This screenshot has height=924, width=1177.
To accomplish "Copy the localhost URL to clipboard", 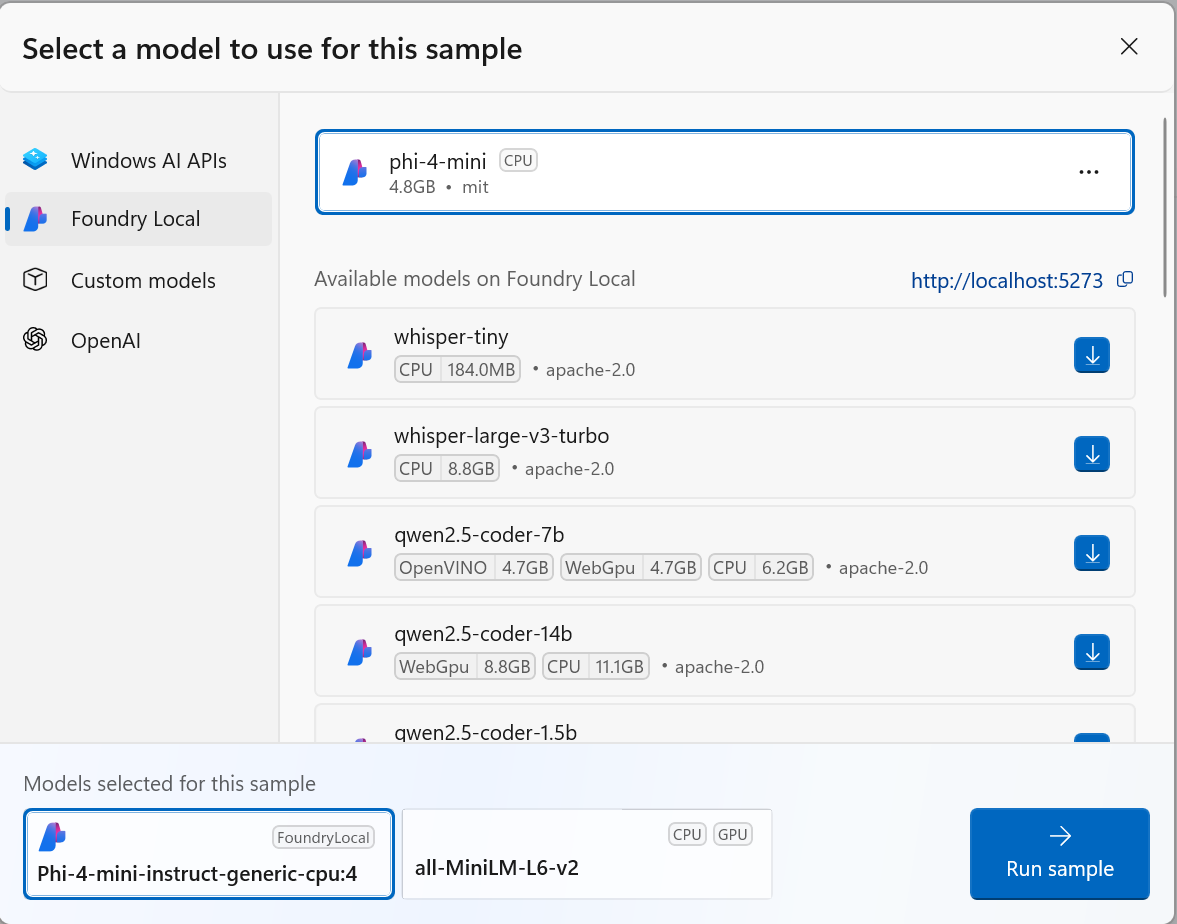I will (1125, 279).
